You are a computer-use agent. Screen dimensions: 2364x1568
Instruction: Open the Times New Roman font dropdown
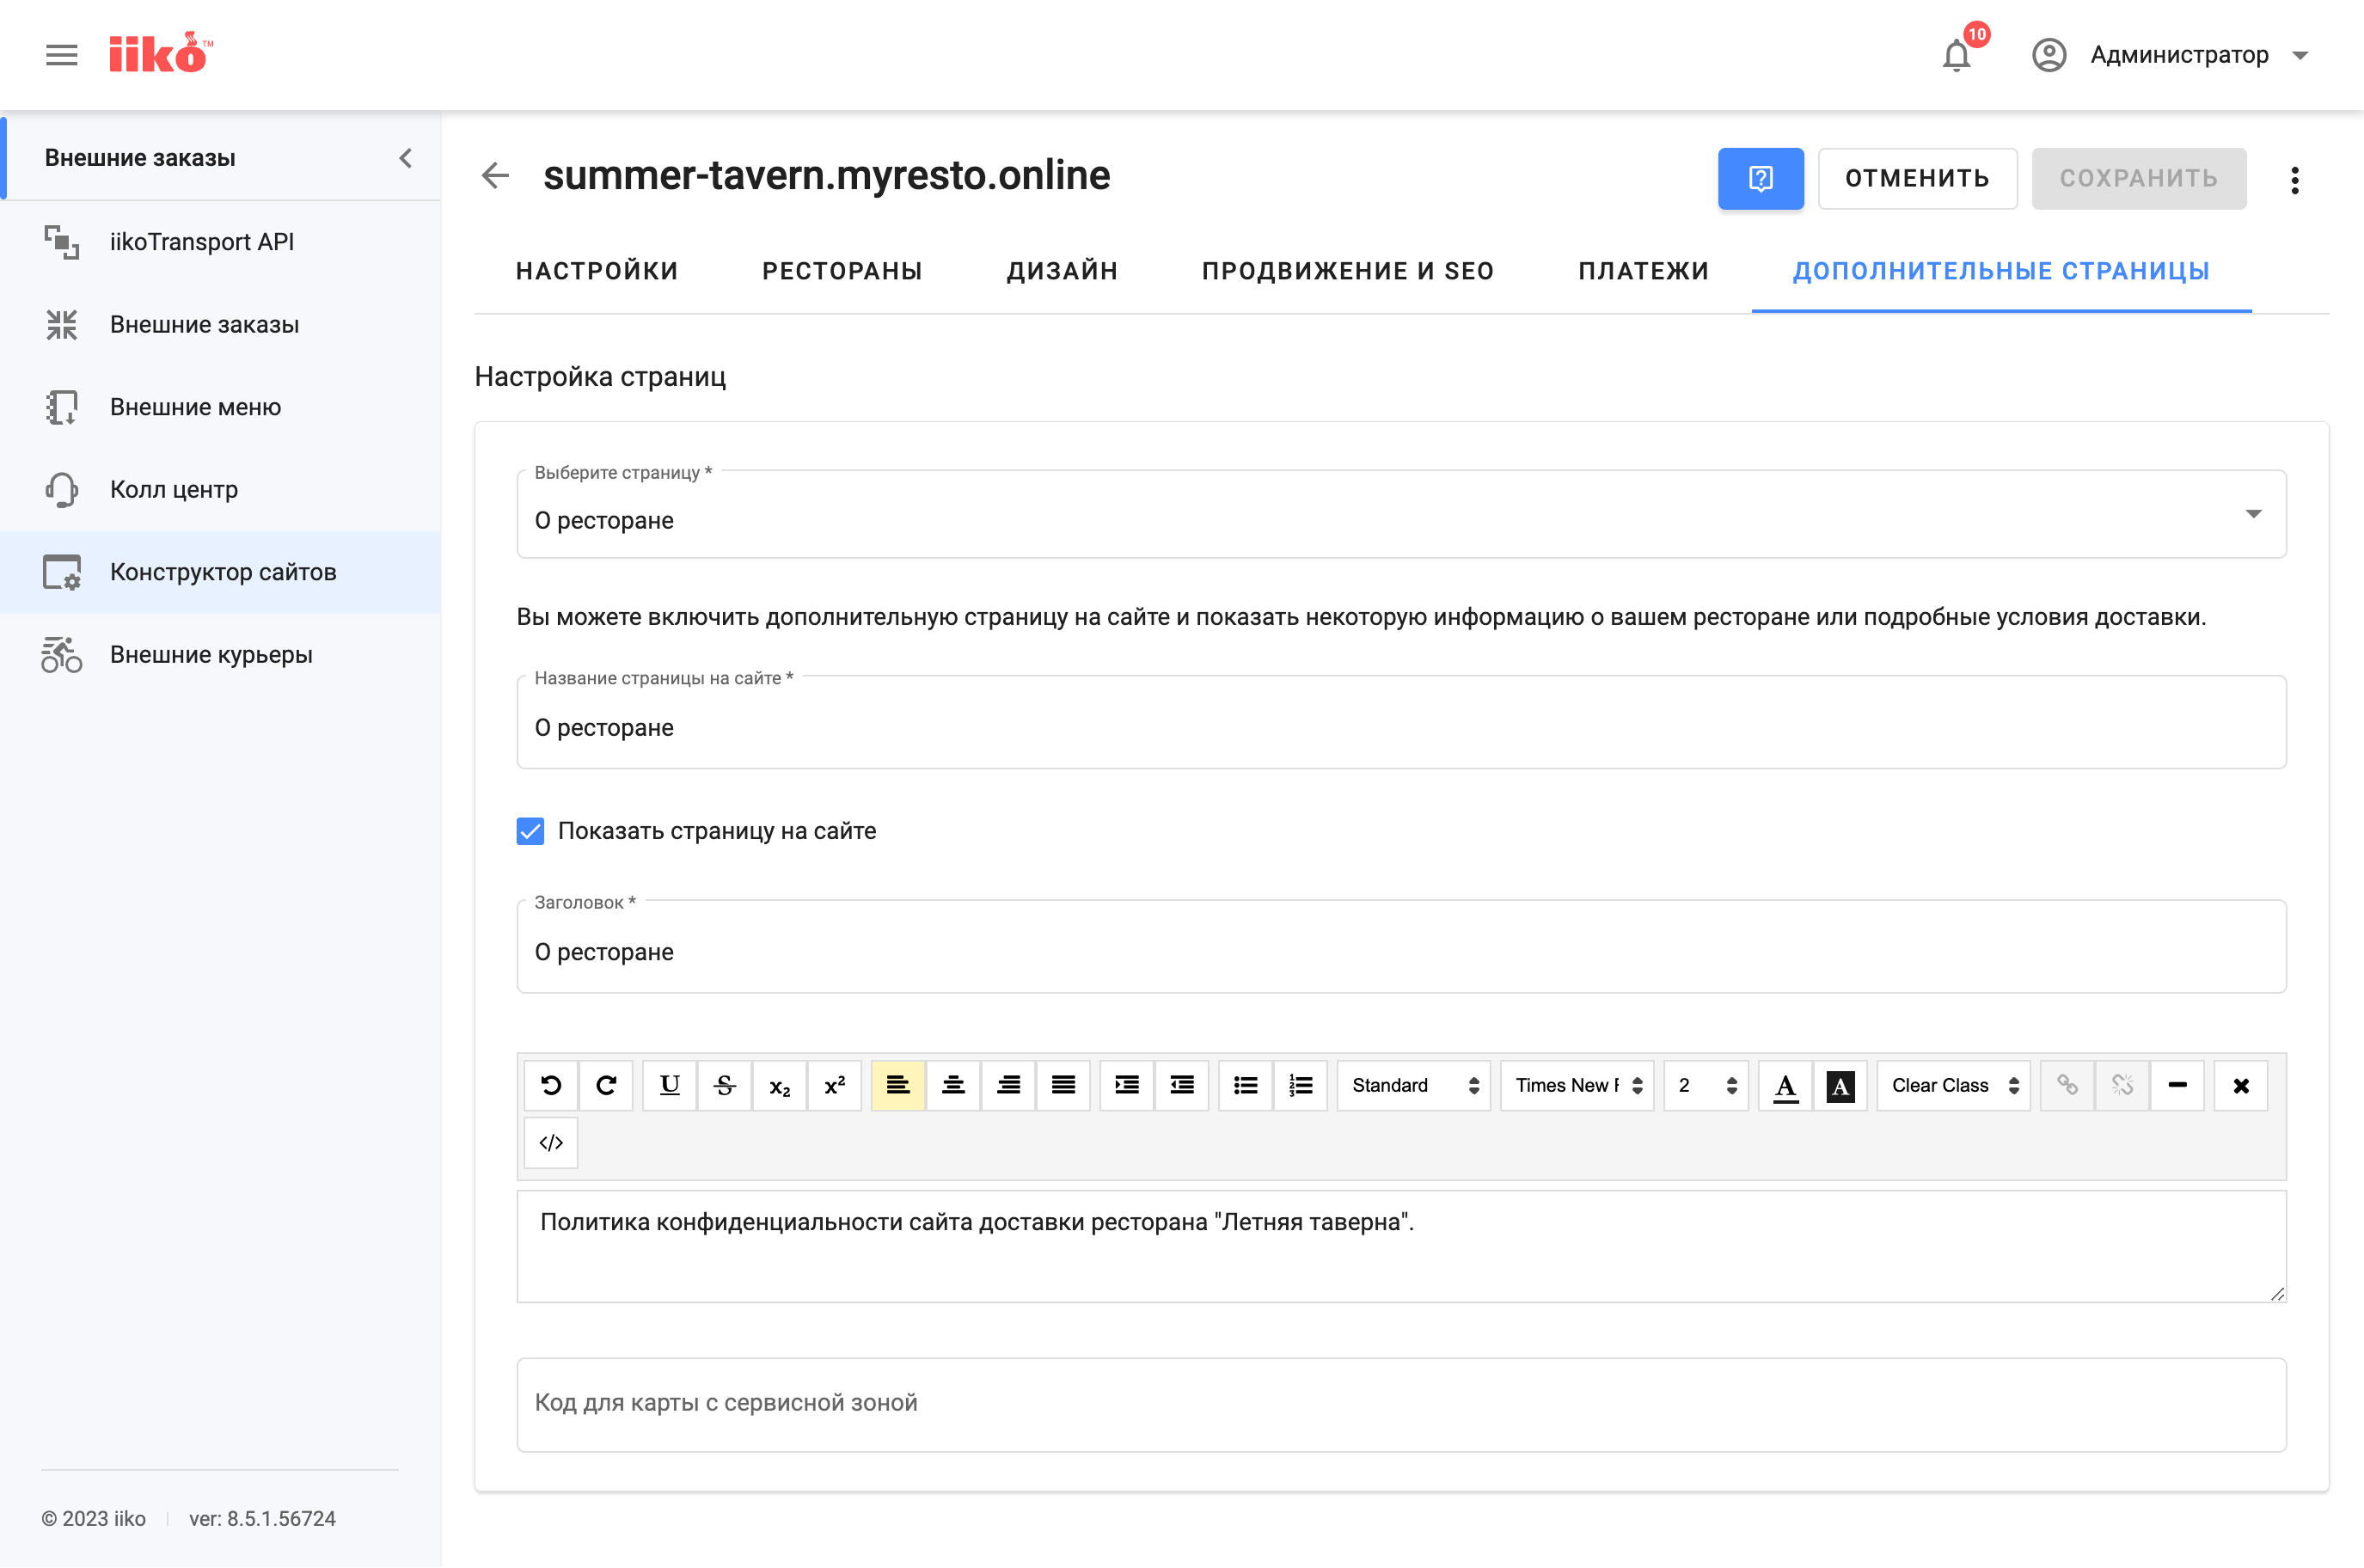tap(1577, 1085)
